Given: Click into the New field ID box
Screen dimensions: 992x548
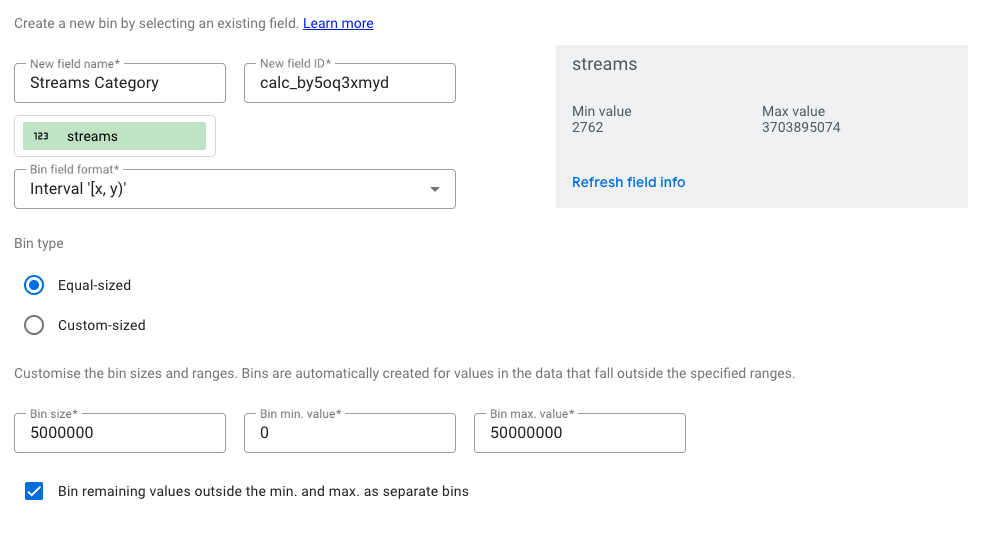Looking at the screenshot, I should click(349, 83).
